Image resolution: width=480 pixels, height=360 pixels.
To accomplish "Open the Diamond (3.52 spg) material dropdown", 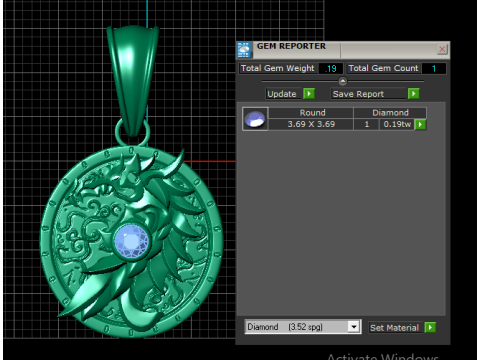I will 303,327.
